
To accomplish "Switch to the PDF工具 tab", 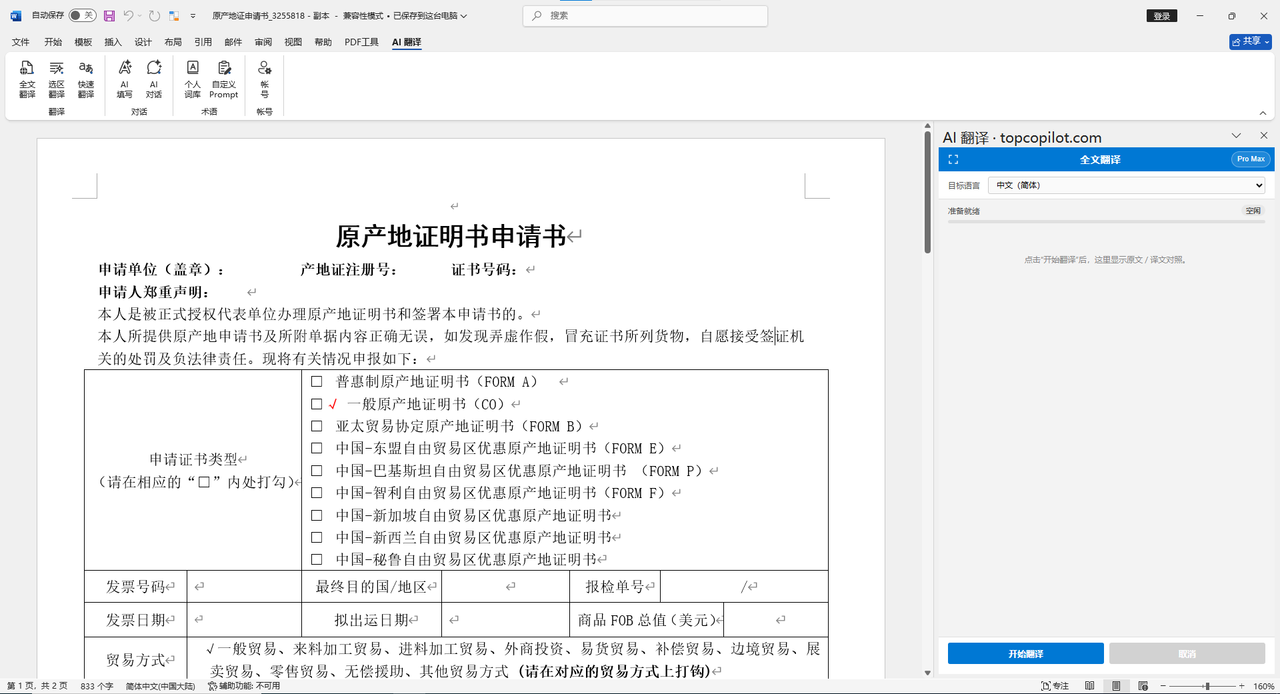I will (x=361, y=42).
